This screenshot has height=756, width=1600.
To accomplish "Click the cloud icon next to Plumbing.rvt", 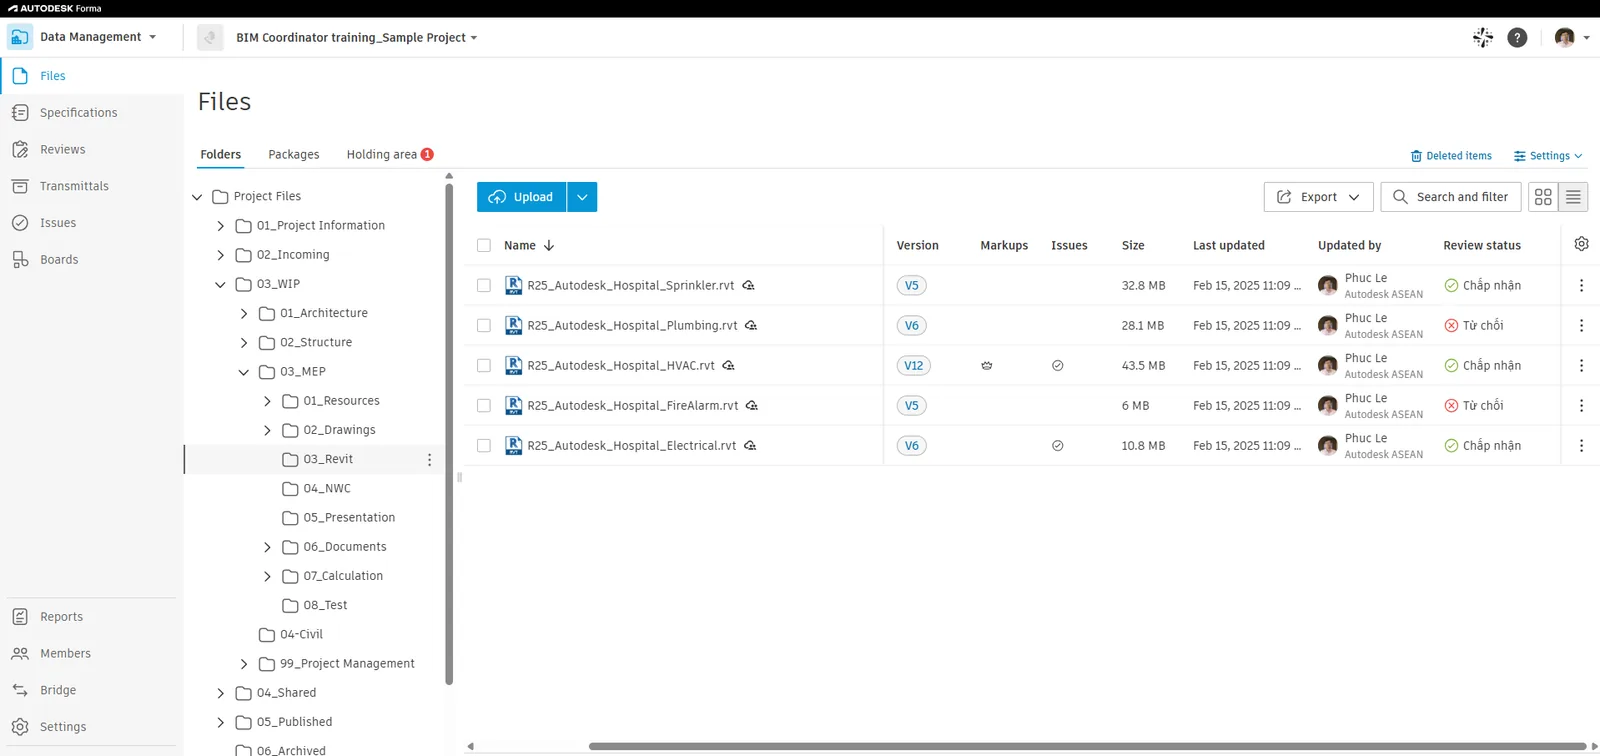I will [751, 325].
